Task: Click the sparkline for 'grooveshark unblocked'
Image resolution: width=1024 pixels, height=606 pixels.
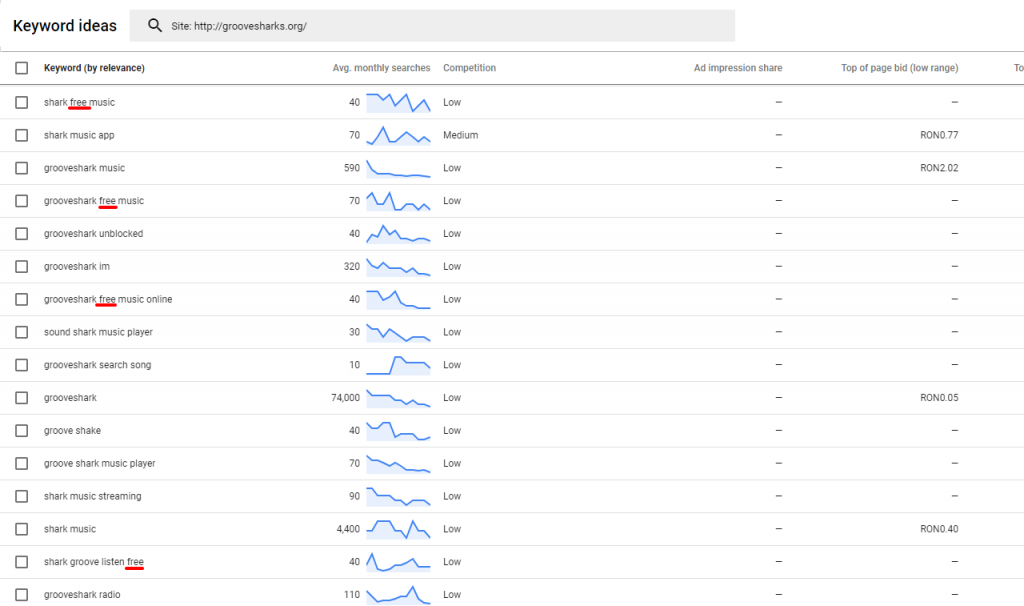Action: click(x=398, y=234)
